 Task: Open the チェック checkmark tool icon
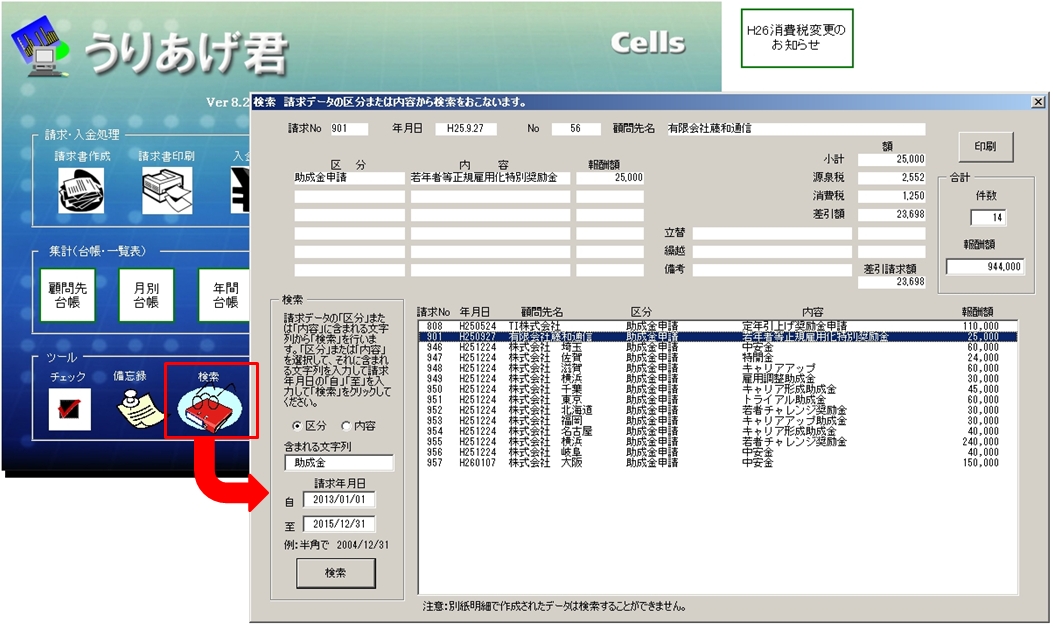(69, 408)
